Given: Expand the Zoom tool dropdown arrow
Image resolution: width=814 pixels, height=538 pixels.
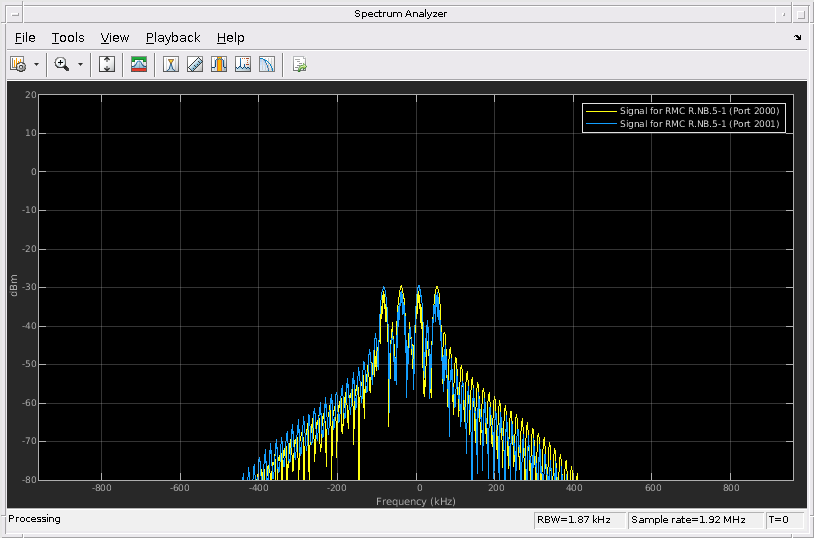Looking at the screenshot, I should [81, 64].
